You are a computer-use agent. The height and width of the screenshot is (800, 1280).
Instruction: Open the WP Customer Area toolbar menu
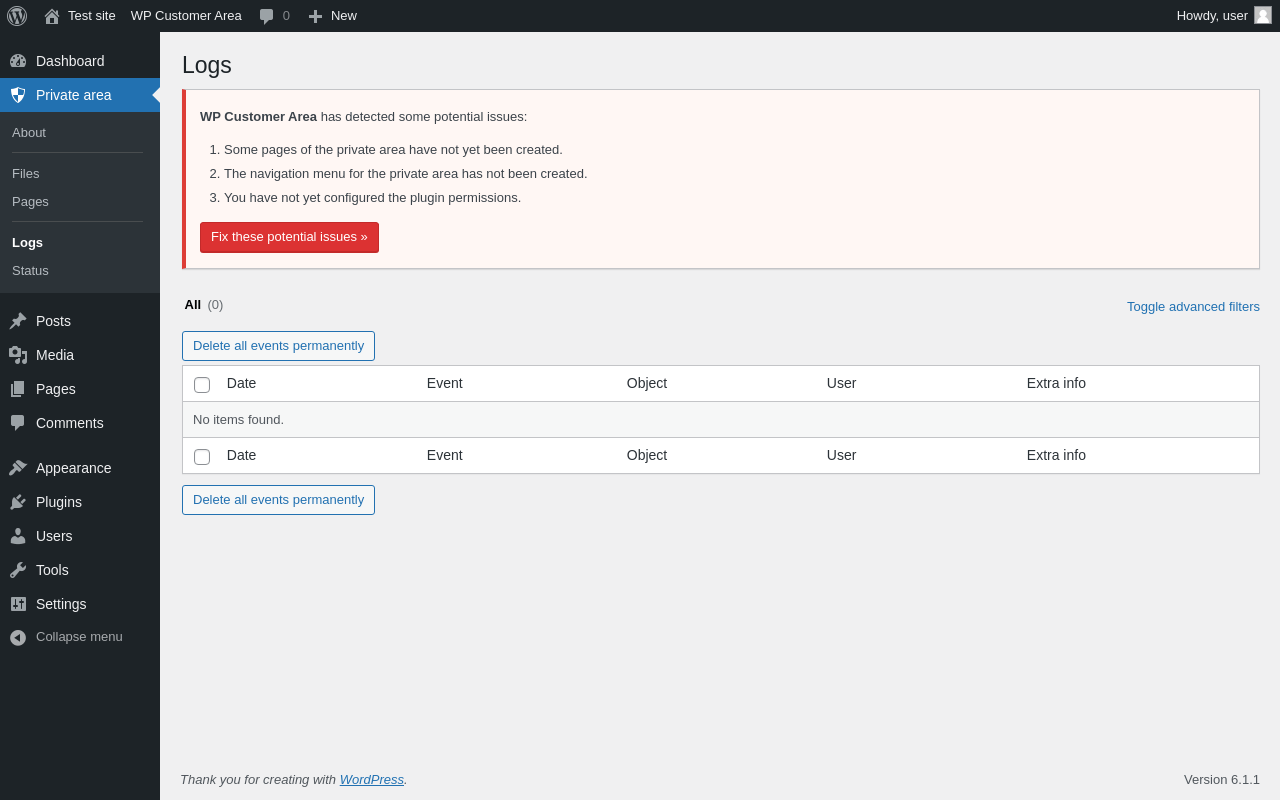[186, 16]
